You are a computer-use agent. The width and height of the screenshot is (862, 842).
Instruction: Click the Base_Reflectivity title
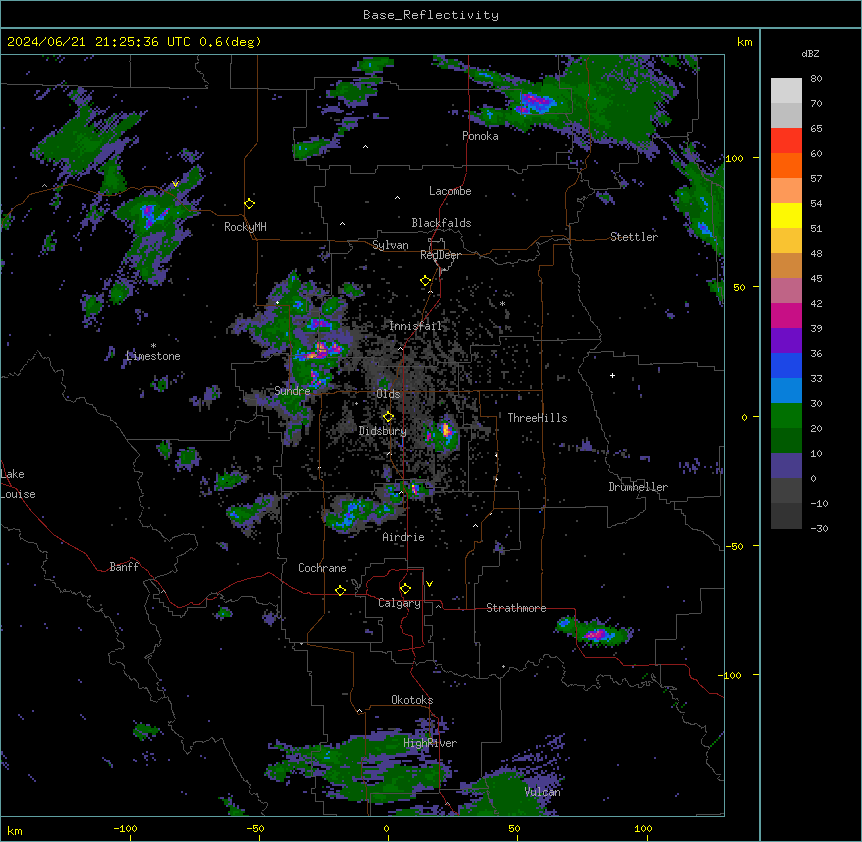click(x=431, y=15)
